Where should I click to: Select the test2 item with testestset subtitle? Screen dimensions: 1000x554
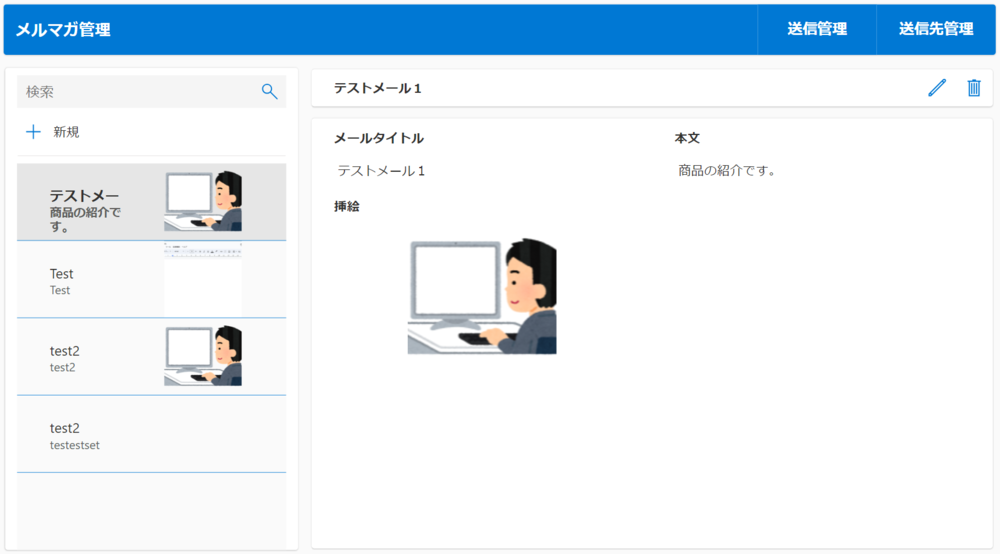click(151, 434)
